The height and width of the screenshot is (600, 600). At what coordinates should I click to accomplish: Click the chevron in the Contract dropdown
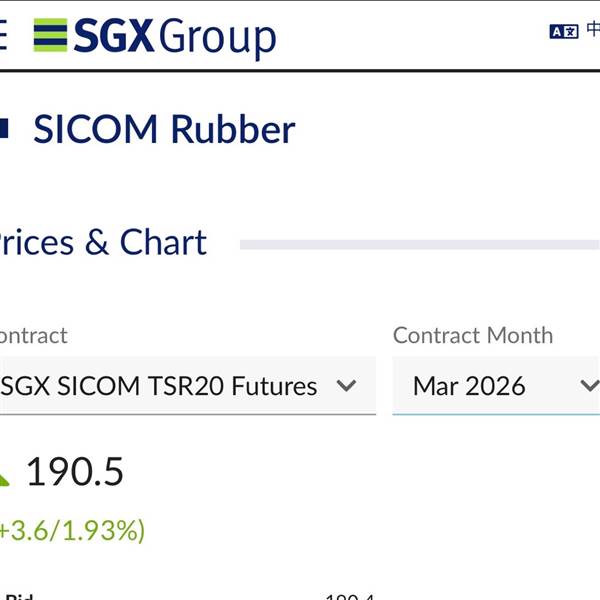click(x=347, y=386)
